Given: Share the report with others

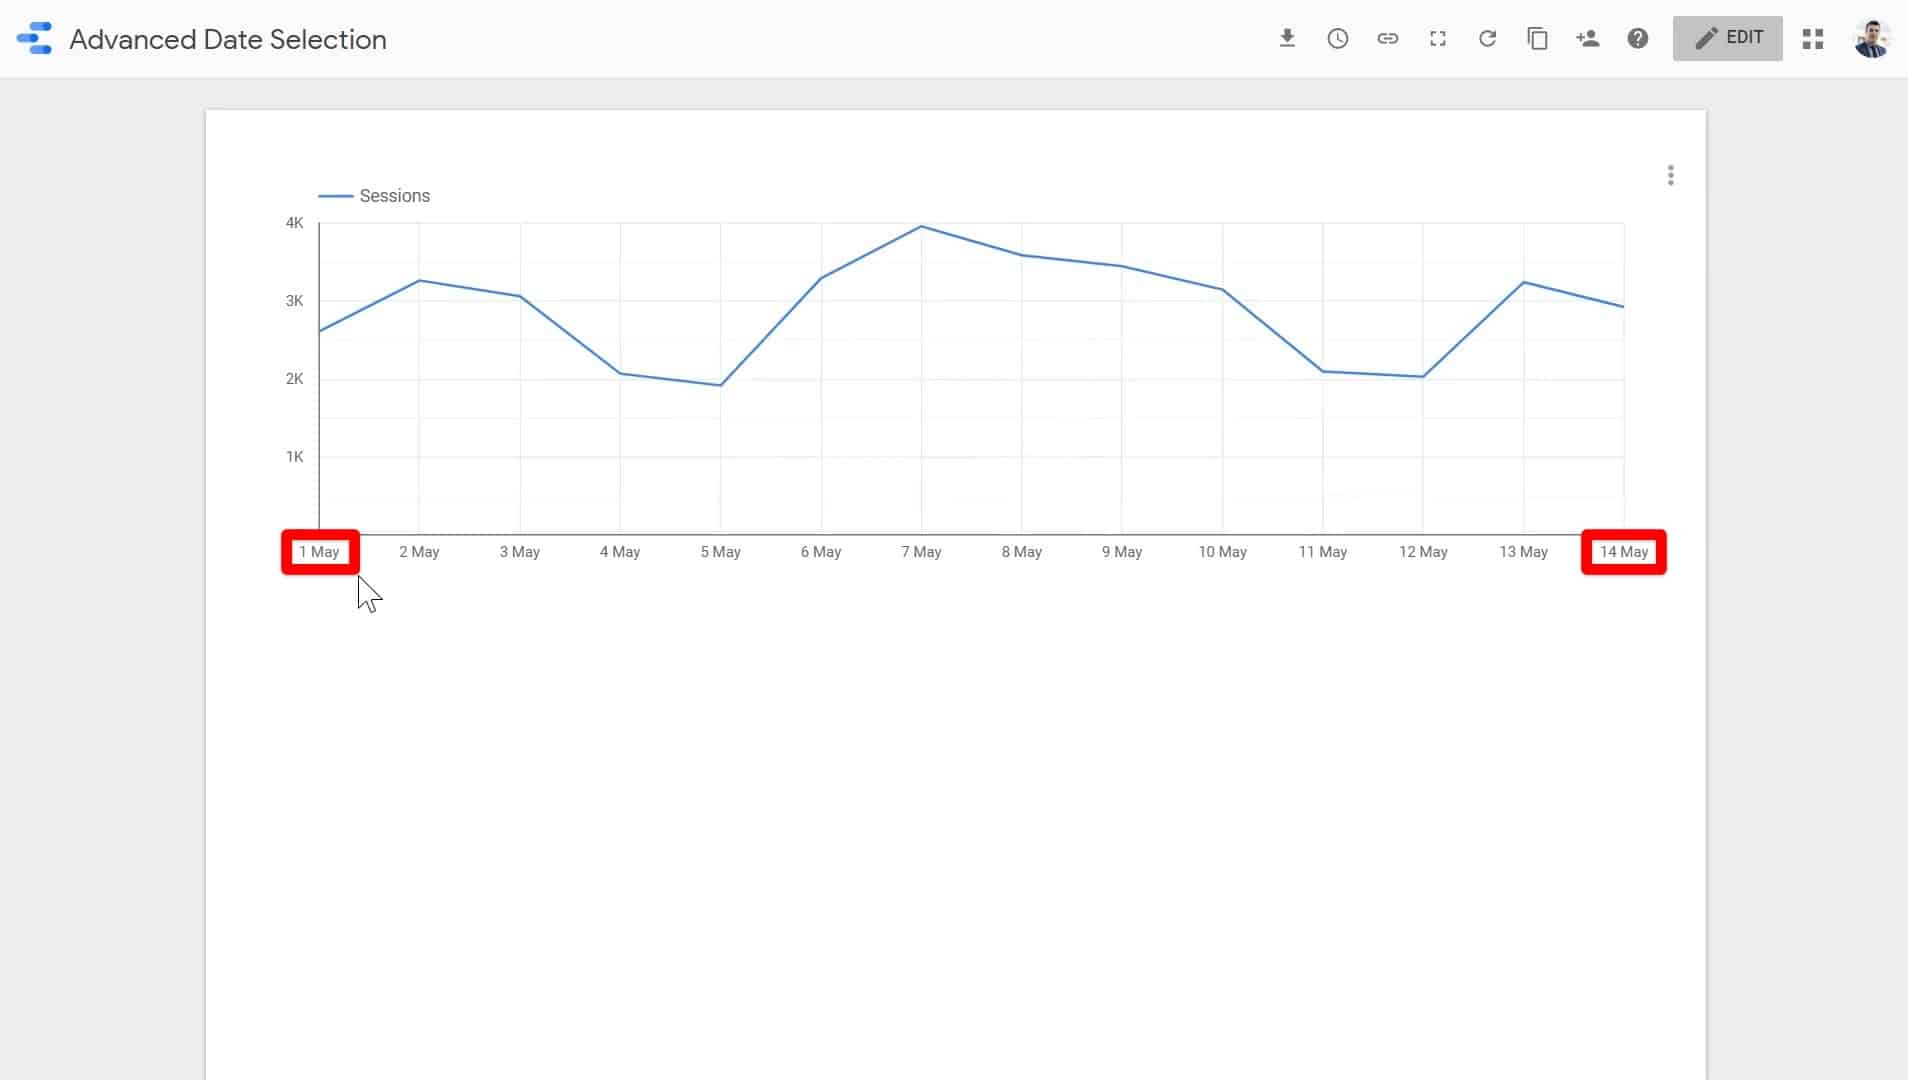Looking at the screenshot, I should [x=1588, y=39].
